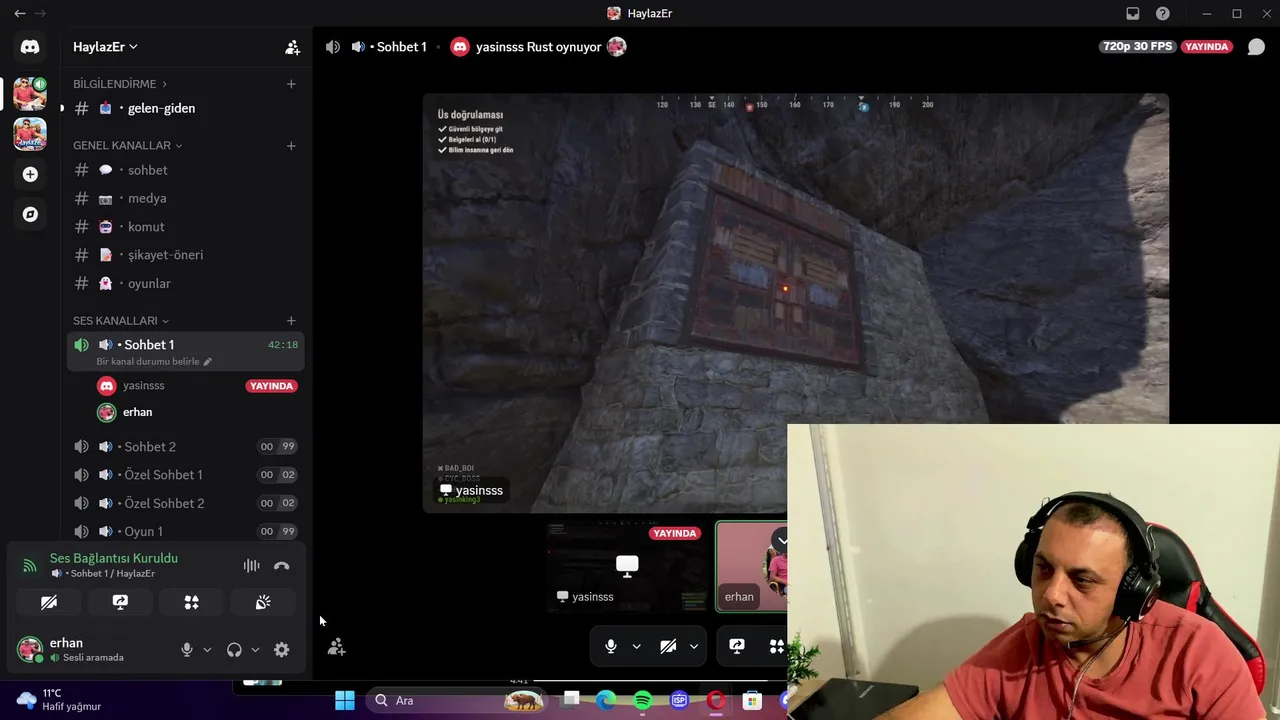Open the weather widget showing 11°C
The image size is (1280, 720).
pos(60,700)
